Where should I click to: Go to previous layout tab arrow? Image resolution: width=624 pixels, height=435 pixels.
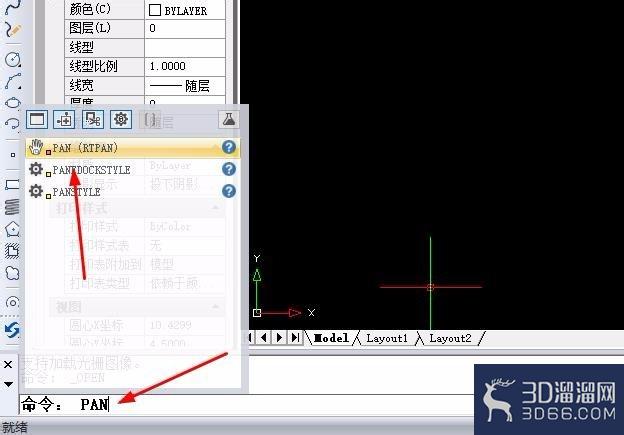(264, 338)
